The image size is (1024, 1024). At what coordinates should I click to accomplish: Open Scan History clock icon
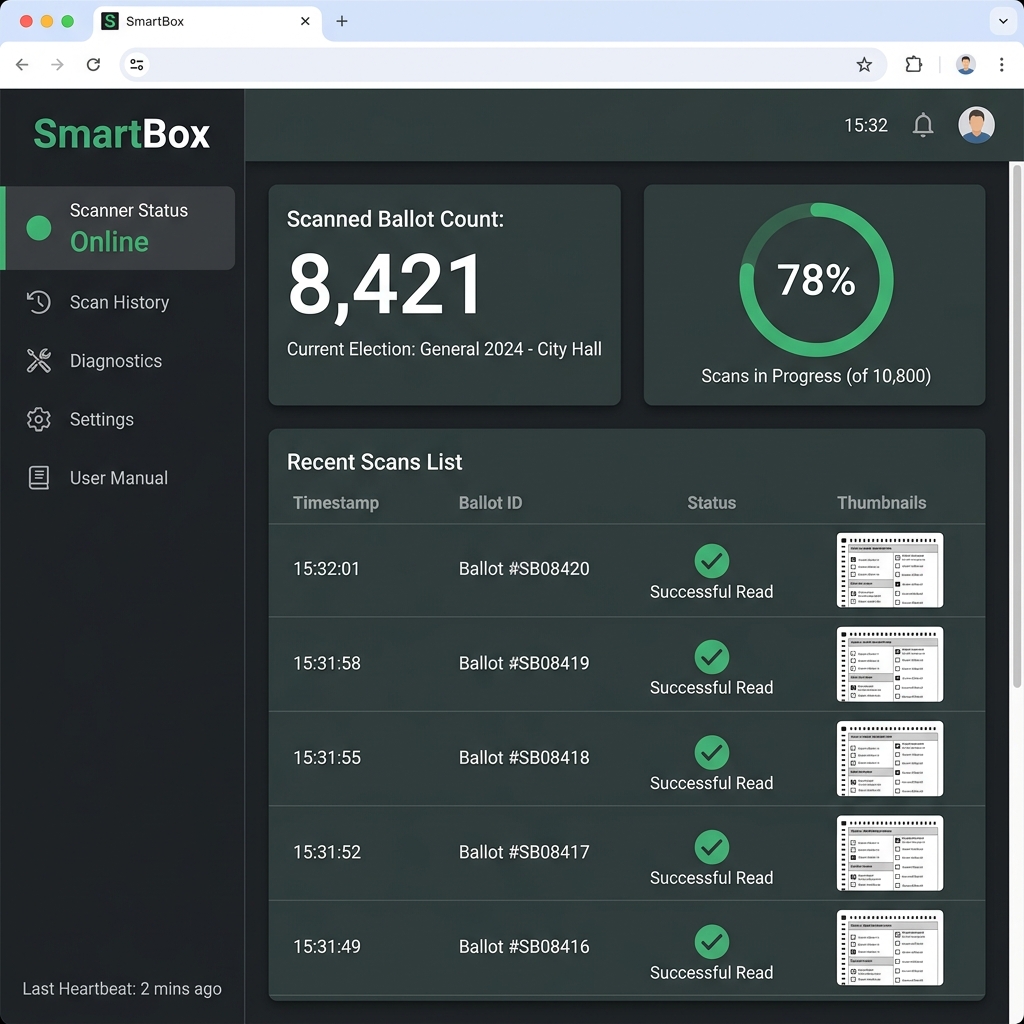(39, 302)
